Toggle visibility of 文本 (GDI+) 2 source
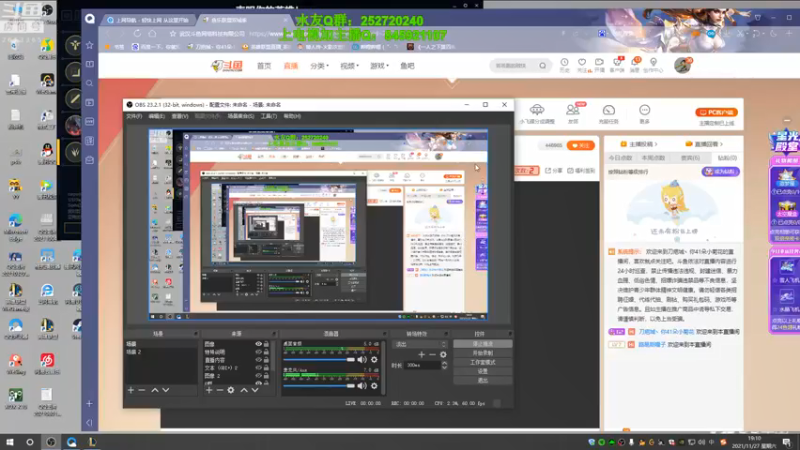The width and height of the screenshot is (800, 450). [258, 367]
